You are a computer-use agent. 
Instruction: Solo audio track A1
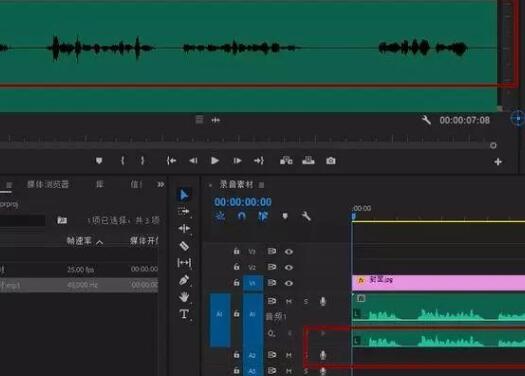point(306,302)
